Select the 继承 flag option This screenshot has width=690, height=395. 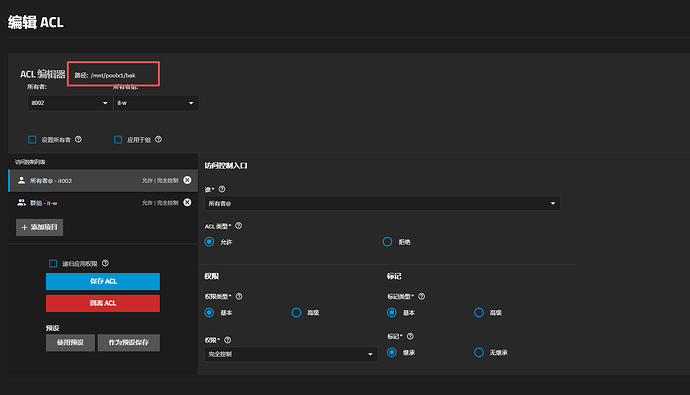click(392, 352)
